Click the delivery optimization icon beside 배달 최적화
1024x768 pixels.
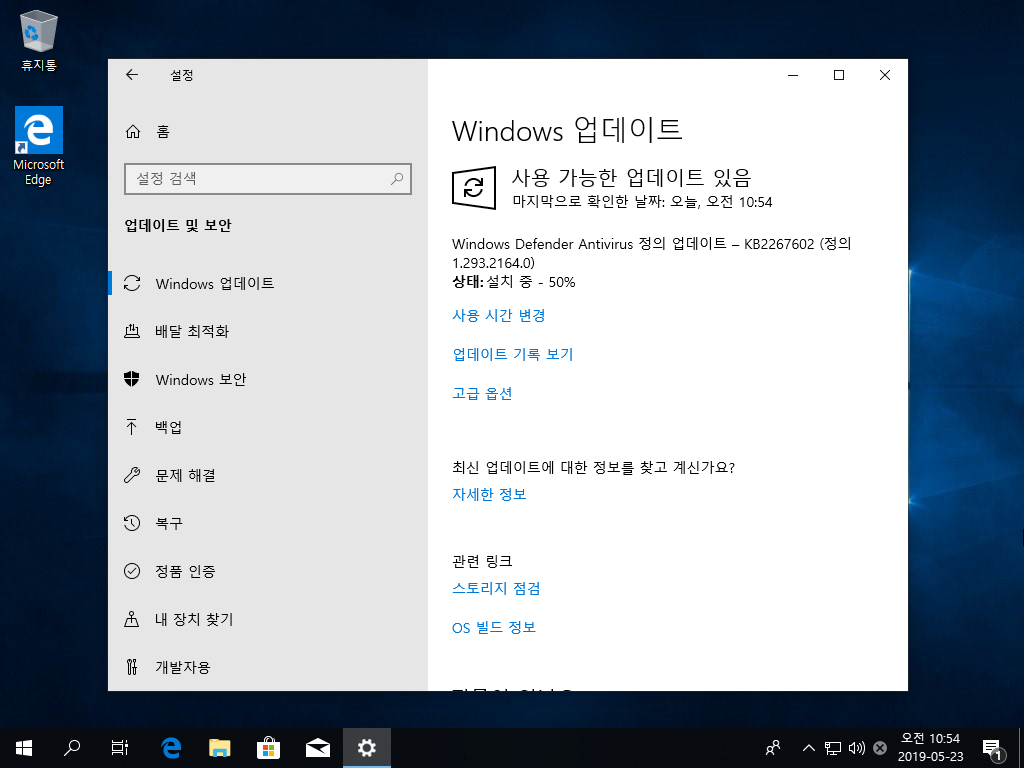coord(132,331)
